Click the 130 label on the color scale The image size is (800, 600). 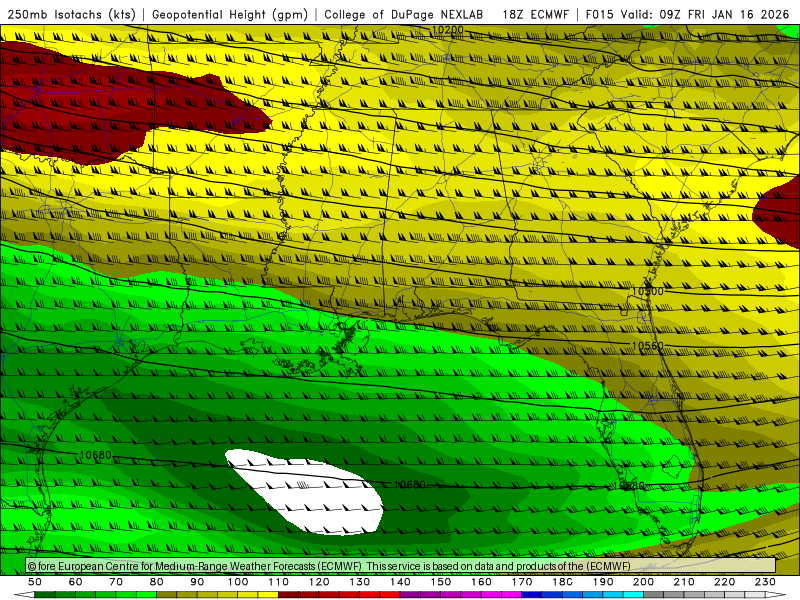(x=360, y=582)
